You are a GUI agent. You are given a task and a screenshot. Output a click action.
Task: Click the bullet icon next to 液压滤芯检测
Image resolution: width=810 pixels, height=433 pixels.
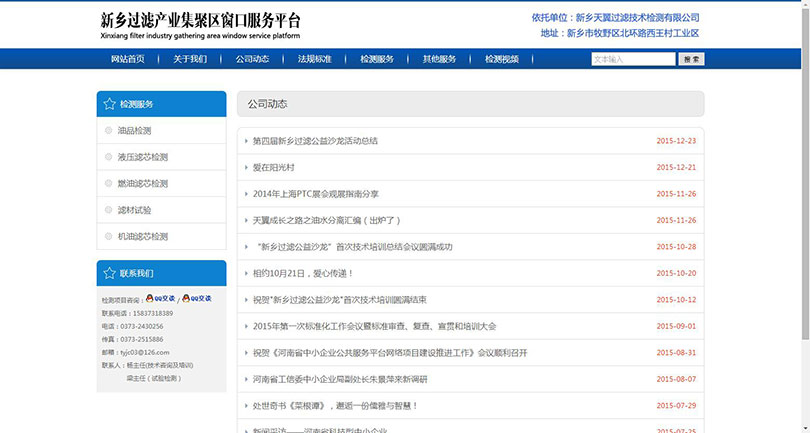108,157
